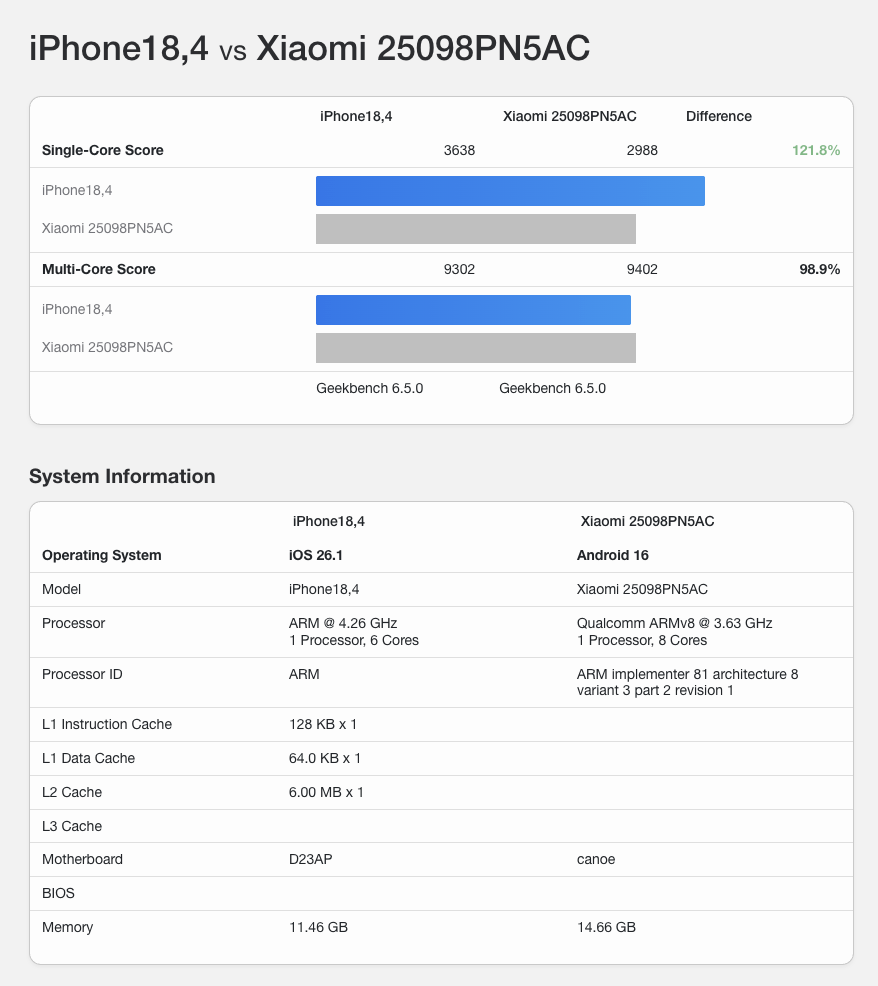Click the Difference column header
This screenshot has height=986, width=878.
[x=718, y=116]
